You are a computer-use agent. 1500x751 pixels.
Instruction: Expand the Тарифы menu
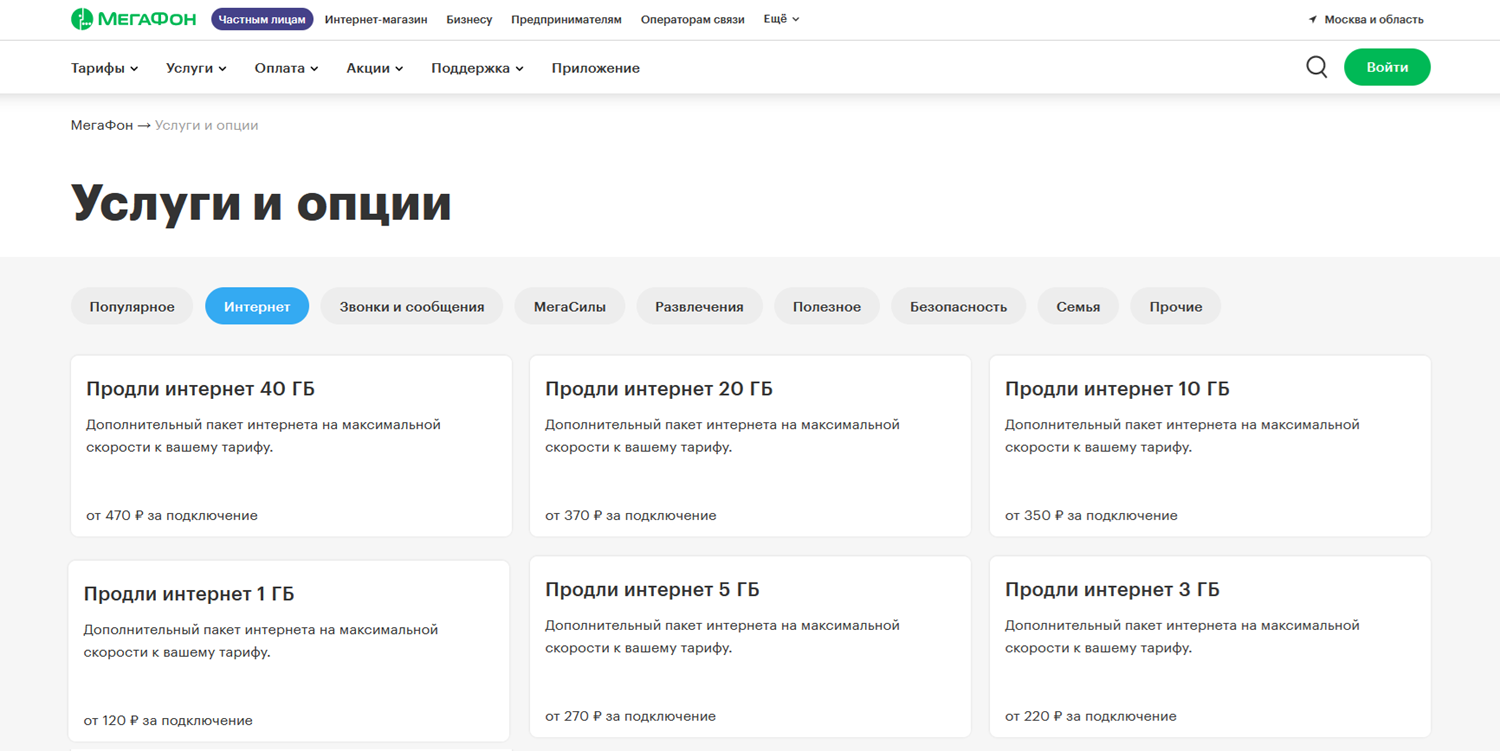104,68
